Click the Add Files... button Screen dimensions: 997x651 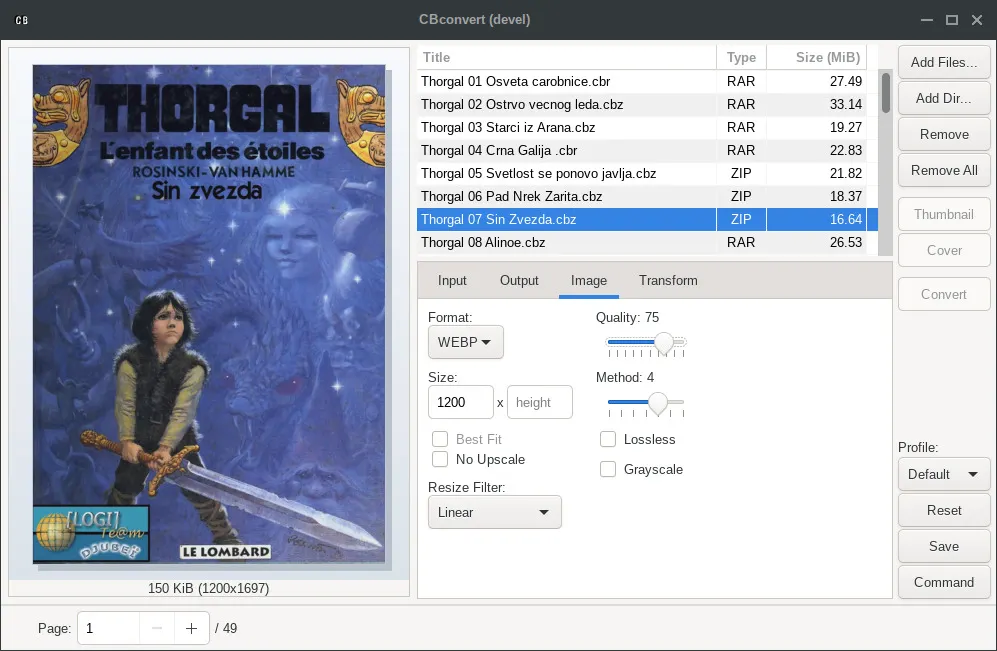(x=944, y=62)
